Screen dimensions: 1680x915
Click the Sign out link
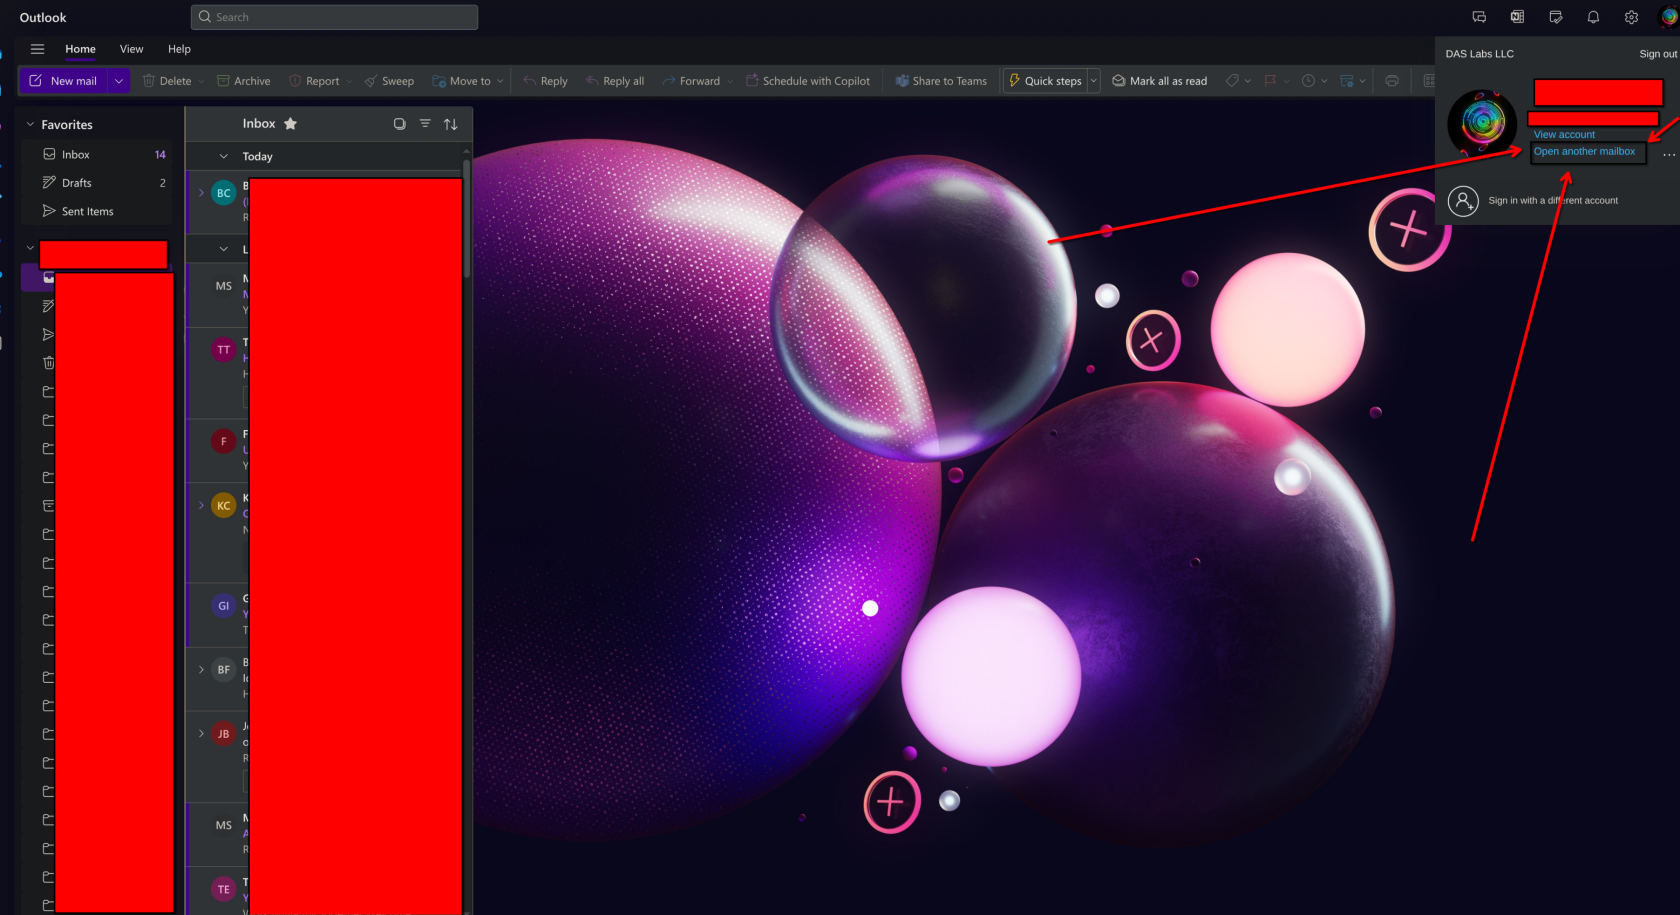1658,54
